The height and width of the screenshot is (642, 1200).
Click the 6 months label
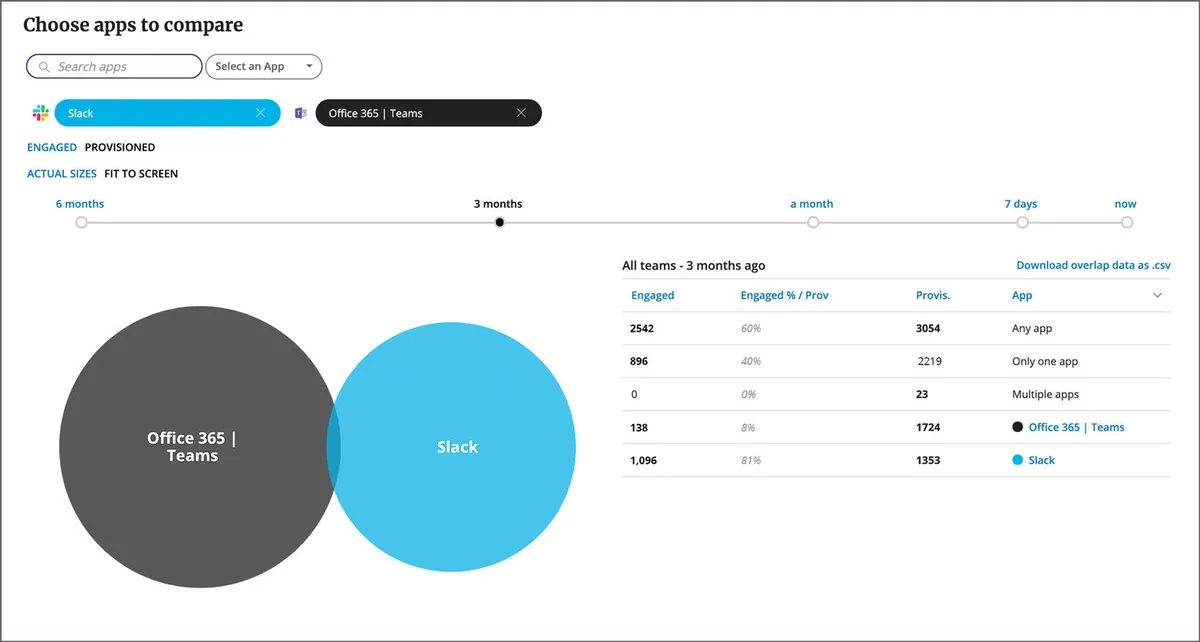80,204
